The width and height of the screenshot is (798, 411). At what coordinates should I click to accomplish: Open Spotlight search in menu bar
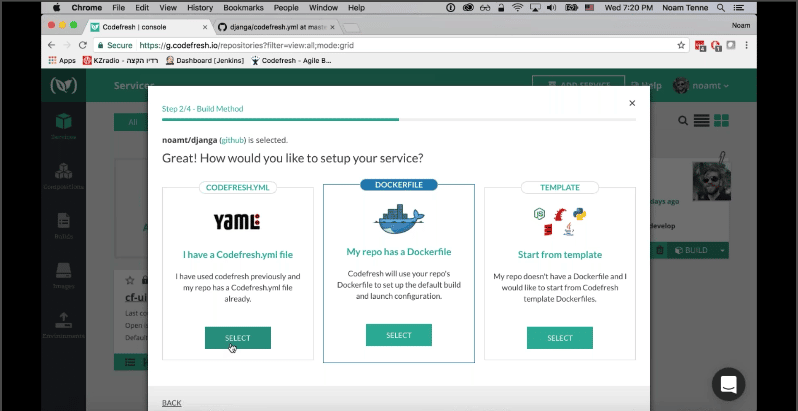click(721, 8)
